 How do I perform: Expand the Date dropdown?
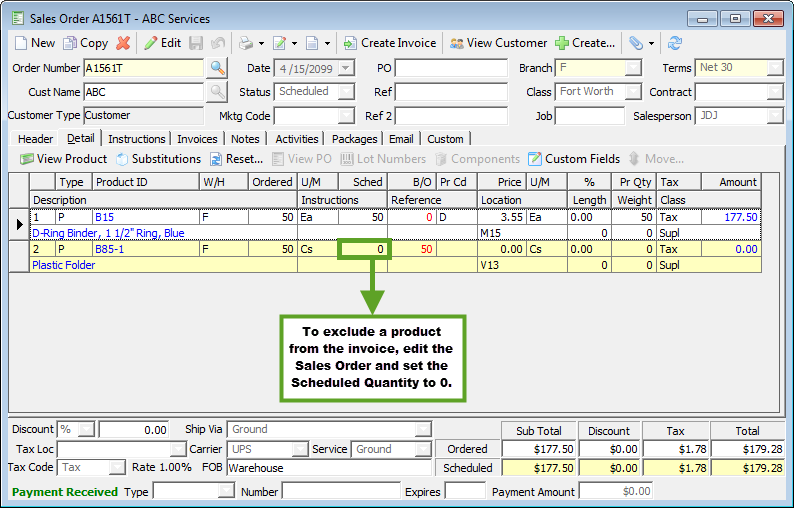pyautogui.click(x=346, y=68)
